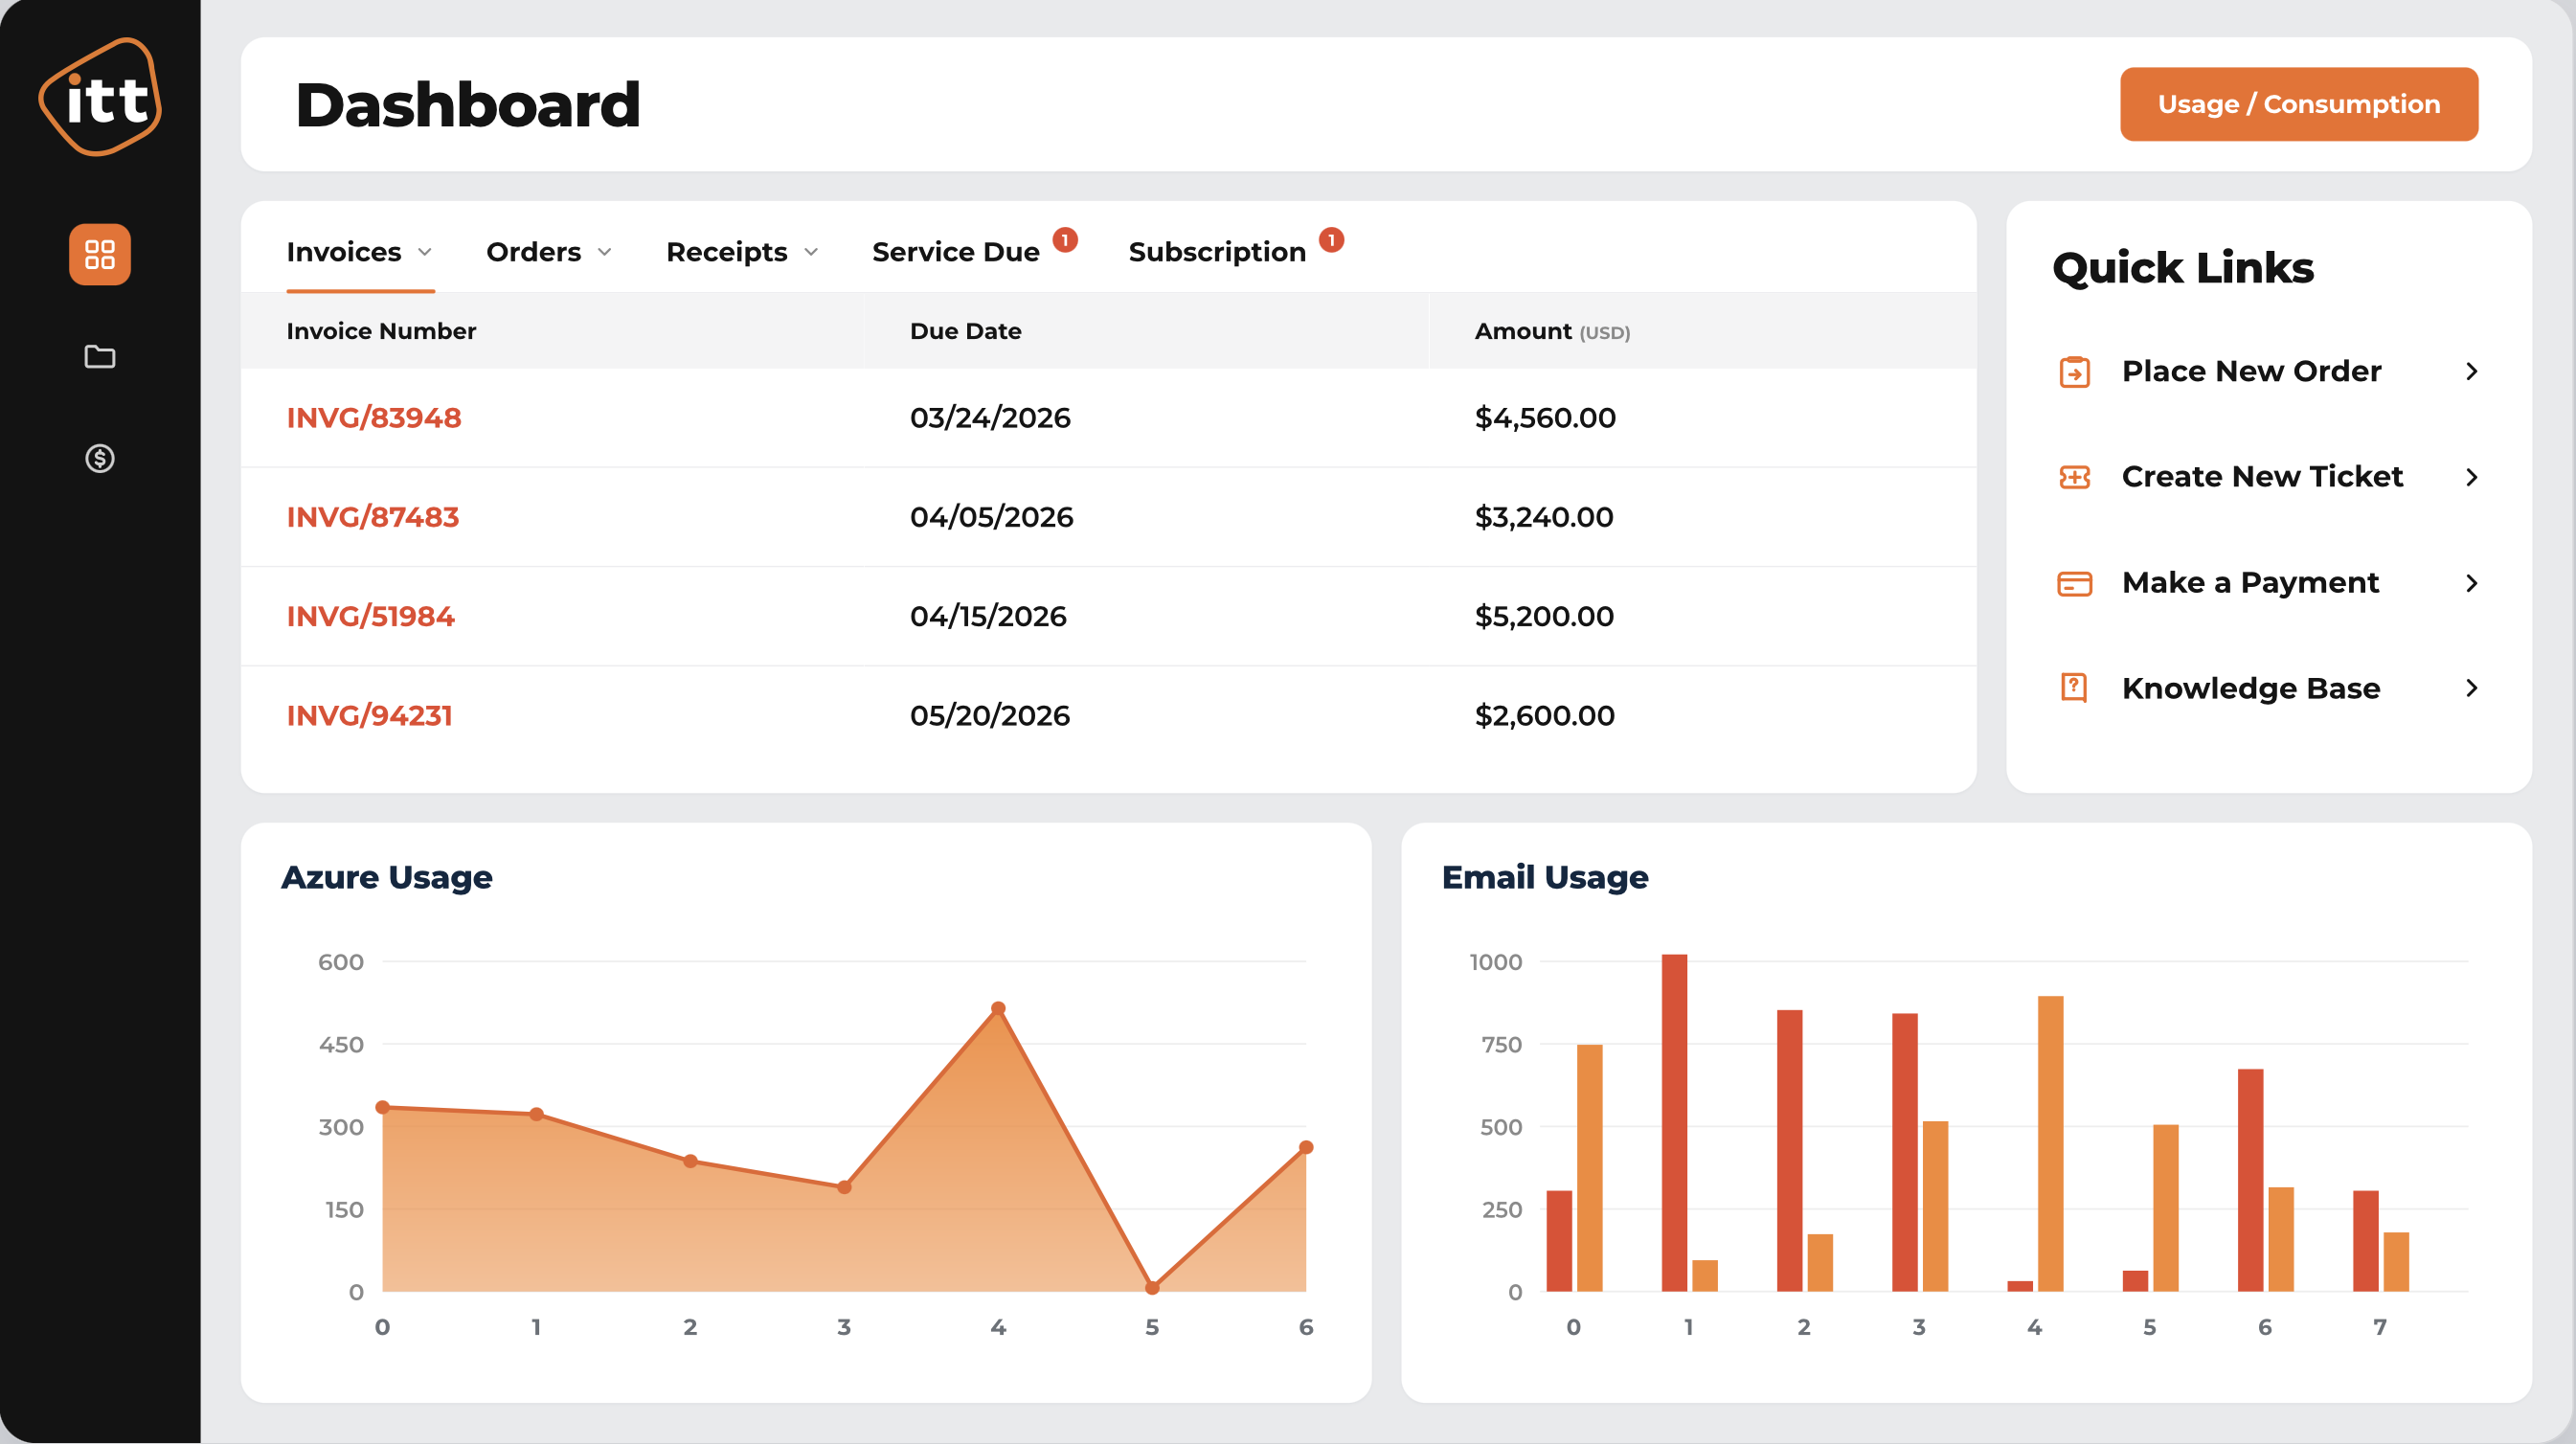The height and width of the screenshot is (1444, 2576).
Task: Click the due date 05/20/2026
Action: click(990, 715)
